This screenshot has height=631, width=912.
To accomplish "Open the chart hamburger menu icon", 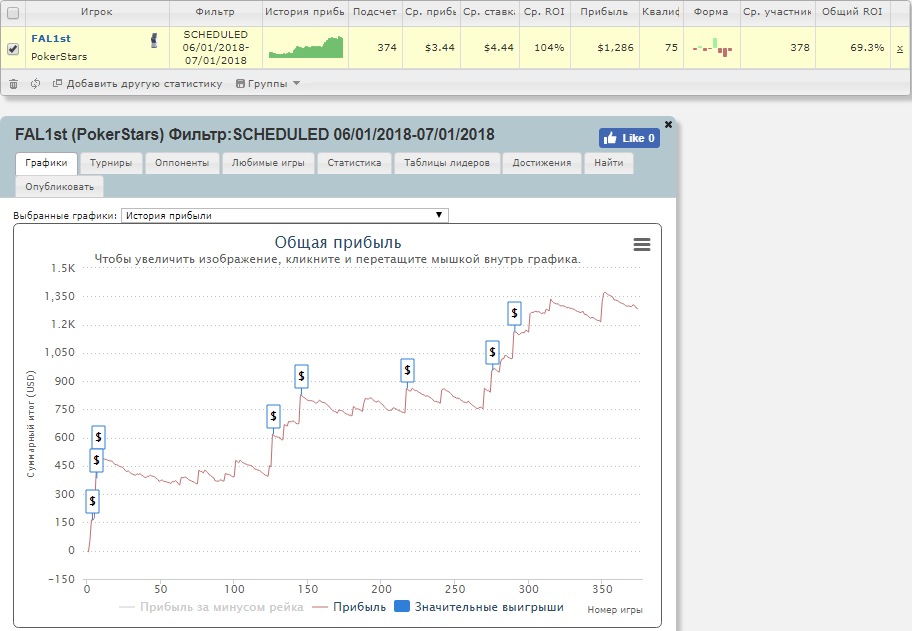I will 642,244.
